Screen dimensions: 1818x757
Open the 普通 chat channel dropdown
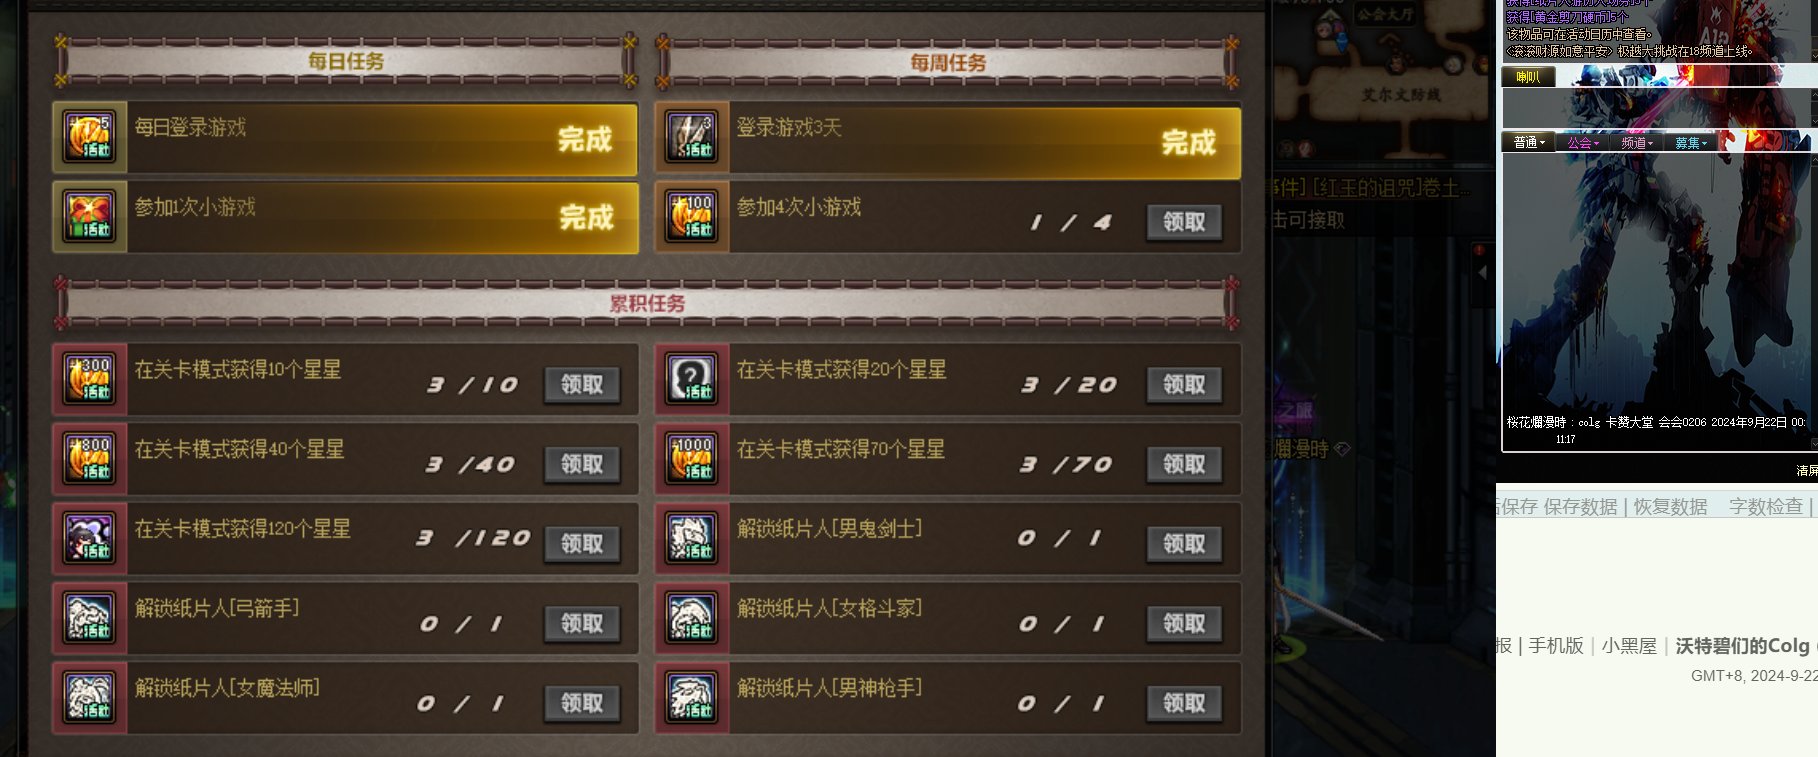[x=1529, y=143]
